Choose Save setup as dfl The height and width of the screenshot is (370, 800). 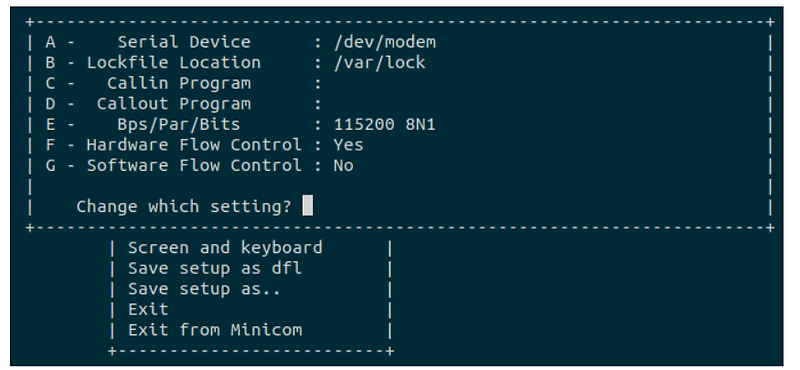click(215, 268)
